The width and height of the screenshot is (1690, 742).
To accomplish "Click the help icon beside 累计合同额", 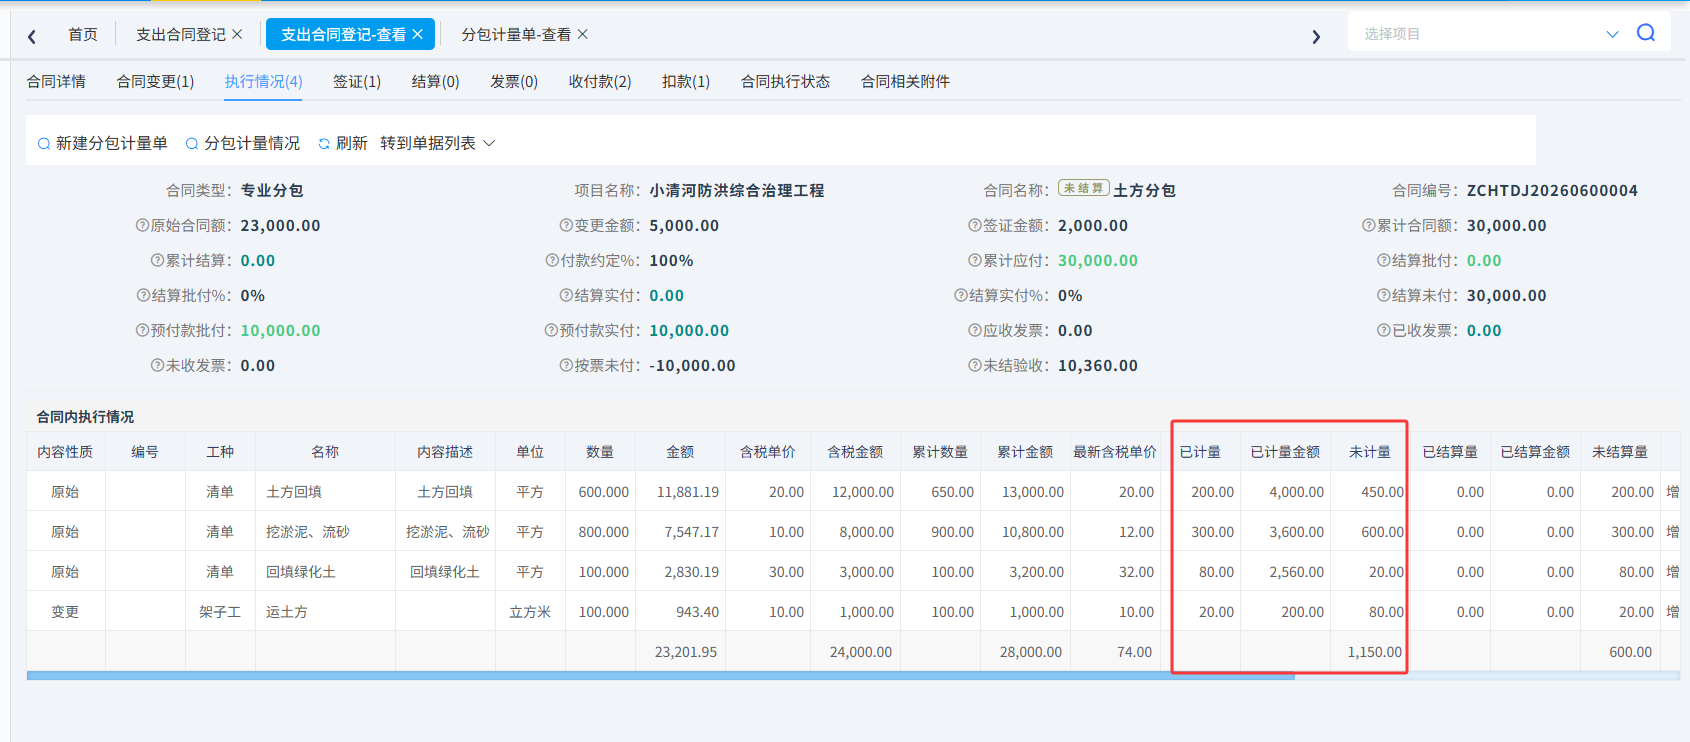I will point(1369,226).
